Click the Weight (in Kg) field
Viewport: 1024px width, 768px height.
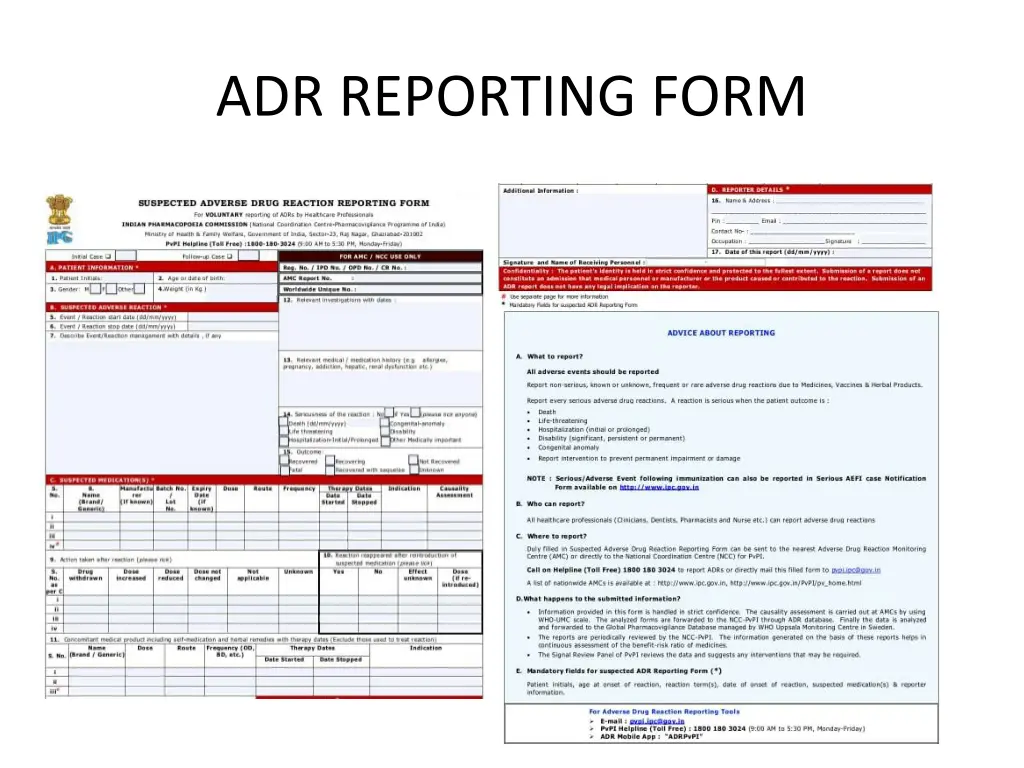click(216, 292)
